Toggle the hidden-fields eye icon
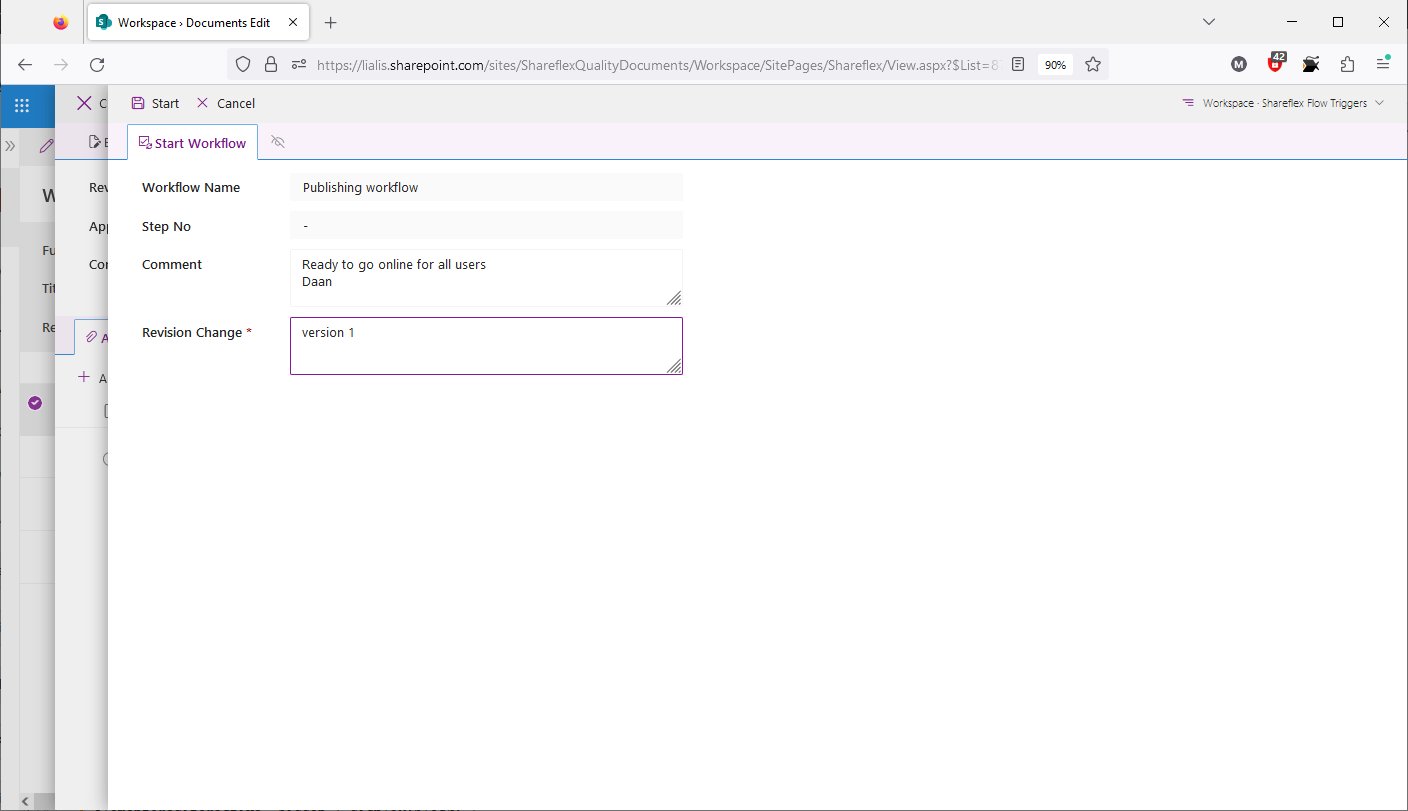This screenshot has width=1408, height=811. (x=278, y=143)
